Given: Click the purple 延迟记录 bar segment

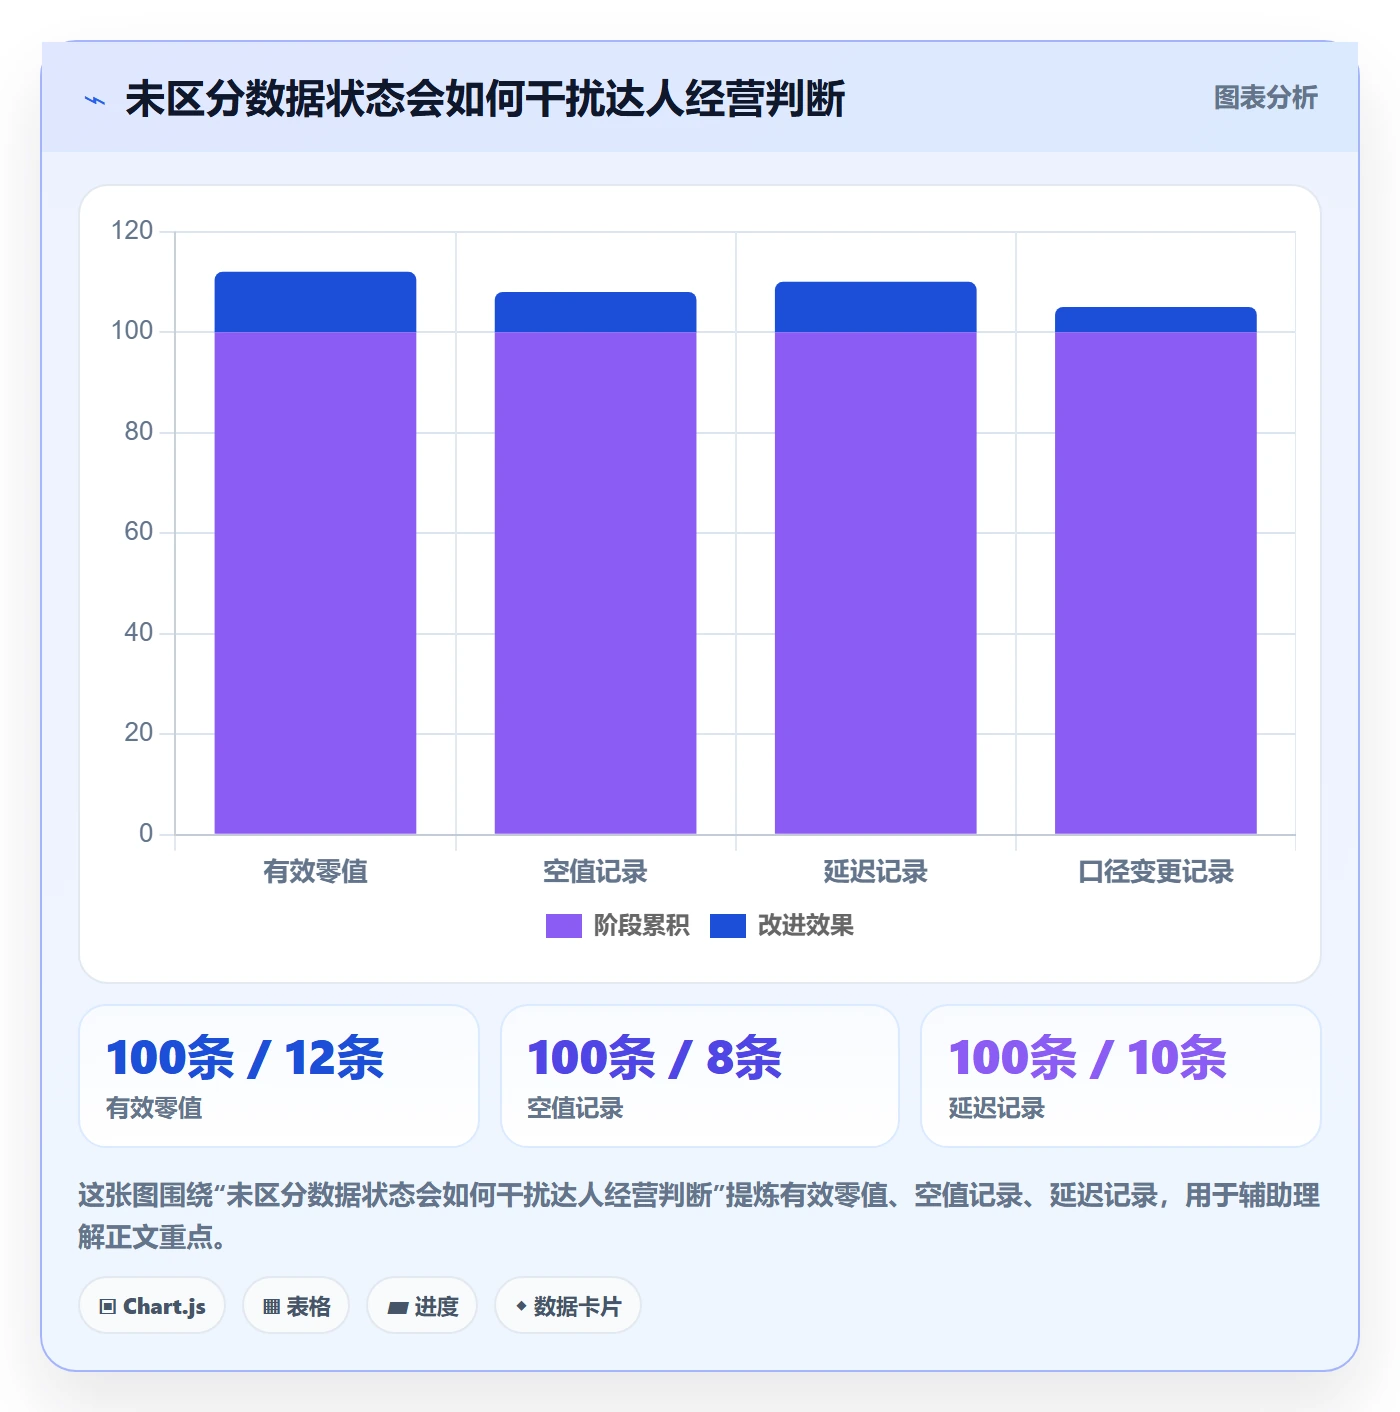Looking at the screenshot, I should click(x=875, y=583).
